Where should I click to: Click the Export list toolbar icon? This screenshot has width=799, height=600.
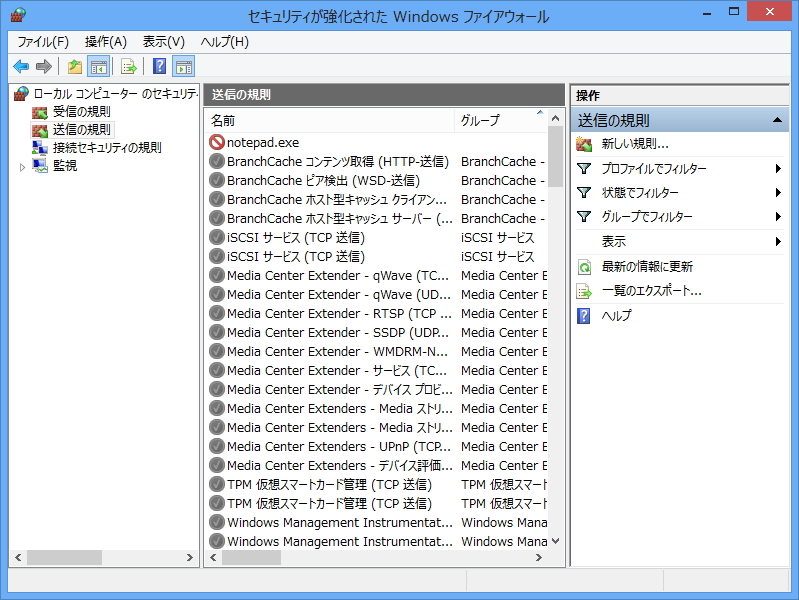(128, 66)
